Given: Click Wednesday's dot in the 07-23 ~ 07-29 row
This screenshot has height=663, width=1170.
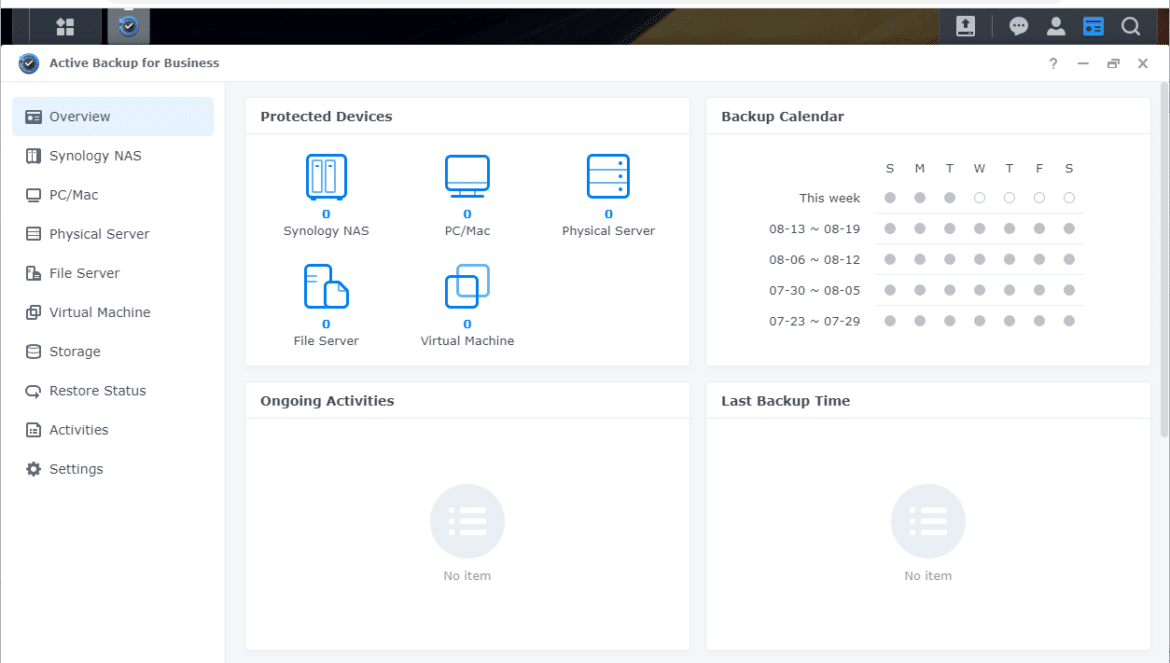Looking at the screenshot, I should 980,321.
